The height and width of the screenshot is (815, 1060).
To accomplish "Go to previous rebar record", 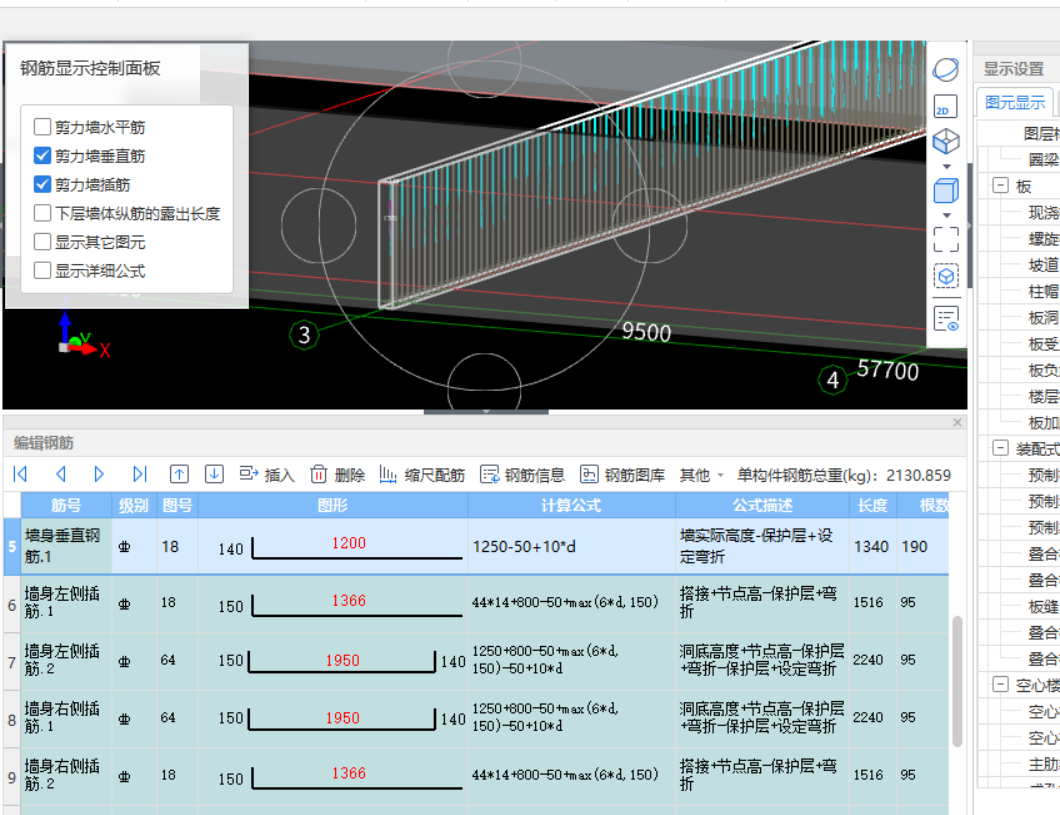I will tap(60, 474).
